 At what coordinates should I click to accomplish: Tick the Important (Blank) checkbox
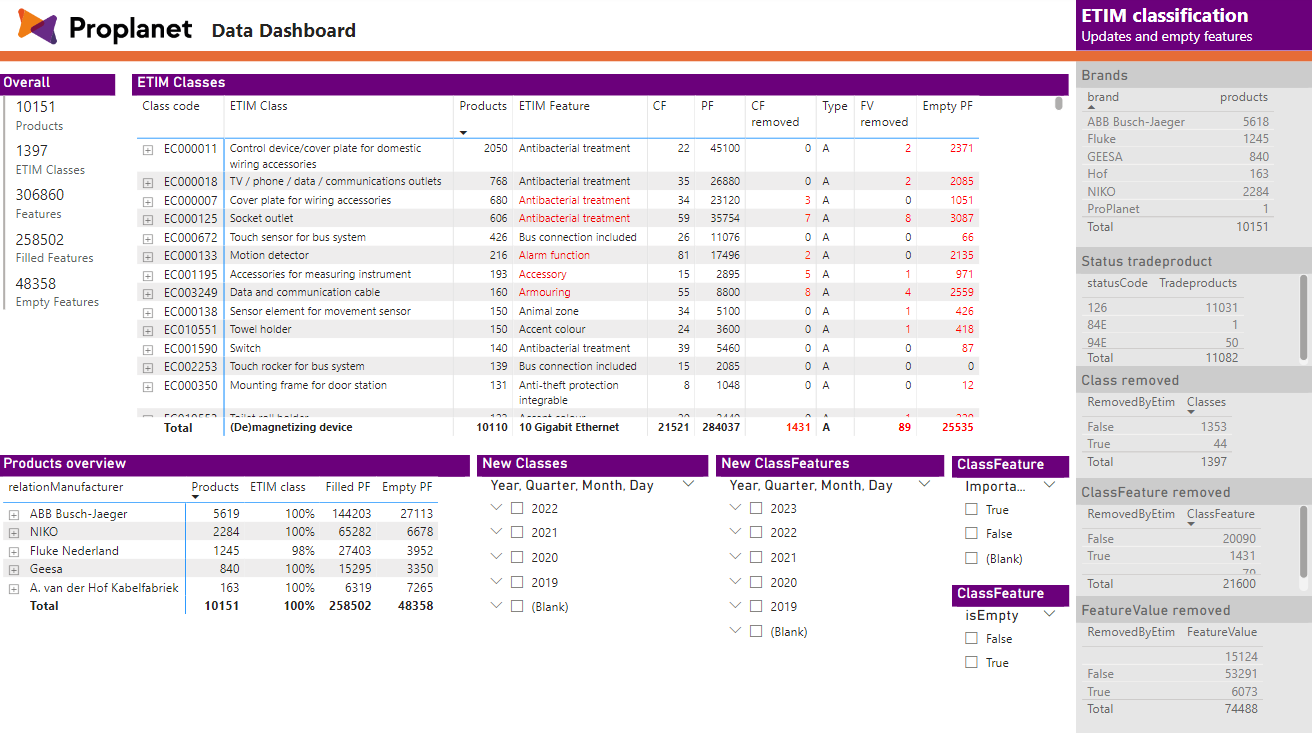coord(971,558)
